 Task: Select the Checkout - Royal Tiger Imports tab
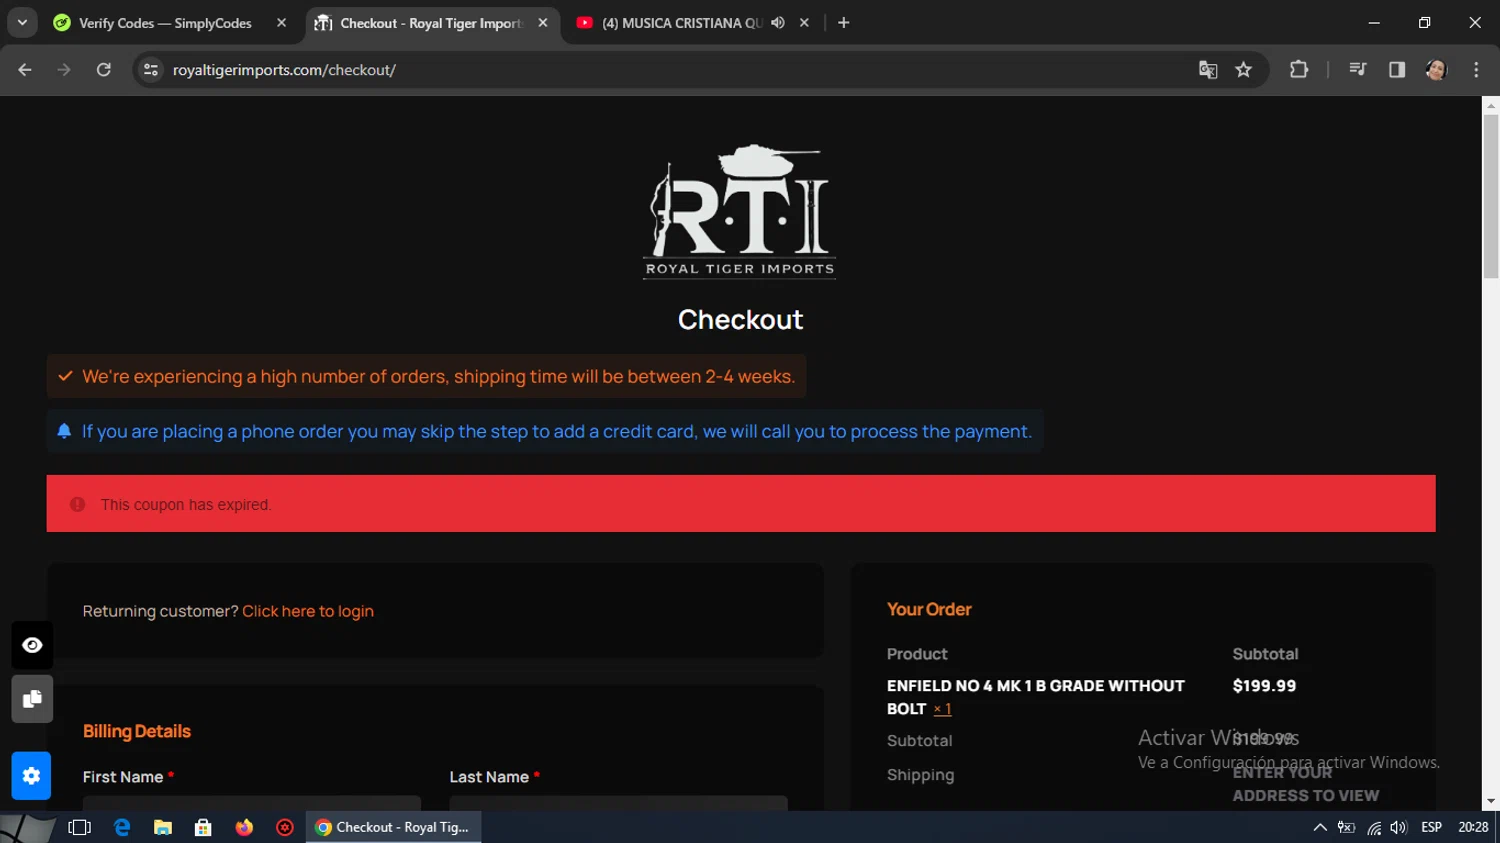430,23
